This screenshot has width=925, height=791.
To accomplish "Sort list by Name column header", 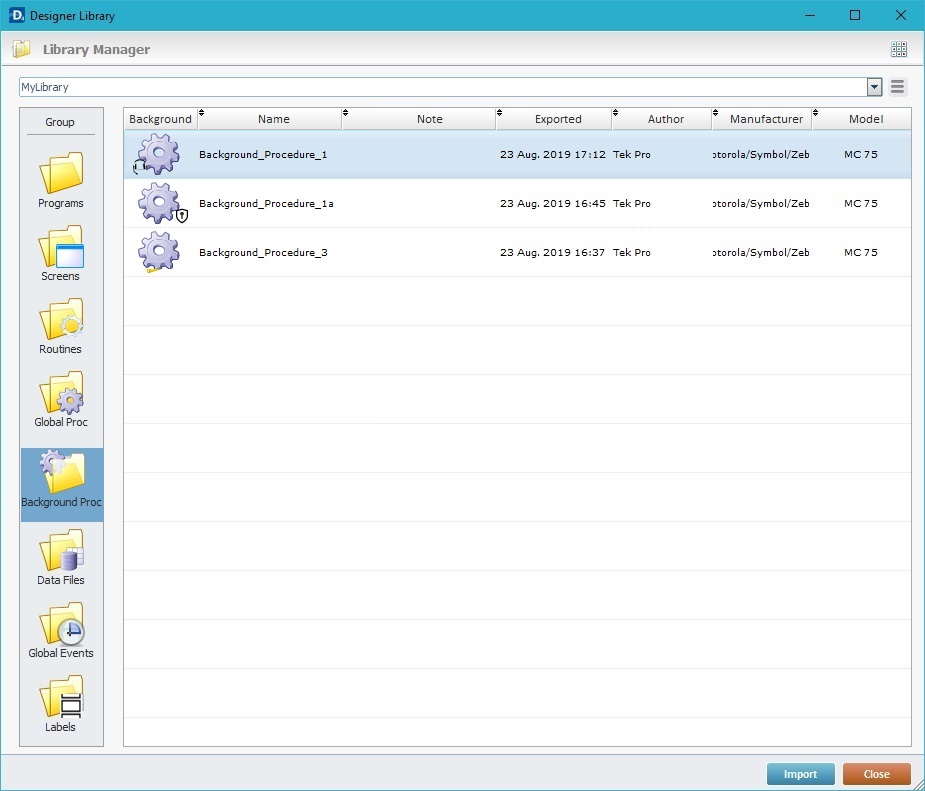I will click(x=273, y=119).
